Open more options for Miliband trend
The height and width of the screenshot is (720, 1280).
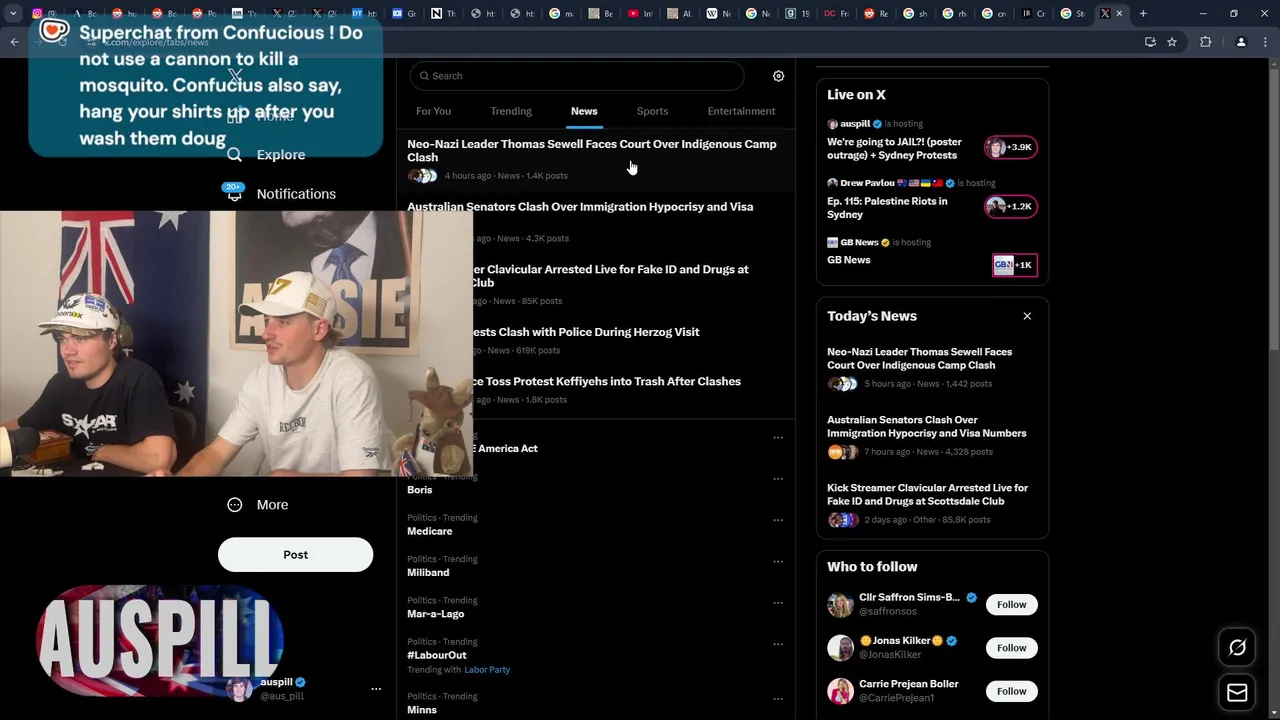click(778, 561)
